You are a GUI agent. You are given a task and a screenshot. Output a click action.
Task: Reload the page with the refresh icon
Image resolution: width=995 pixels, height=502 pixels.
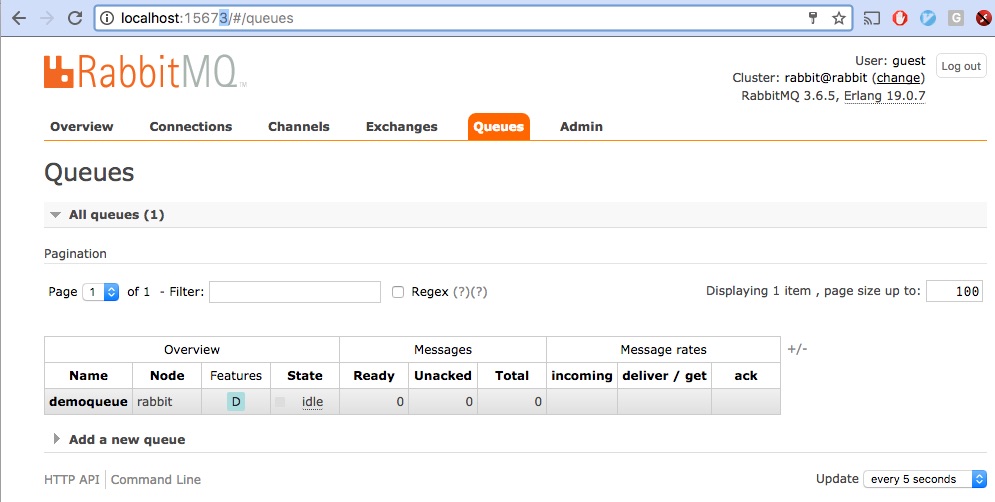tap(75, 18)
